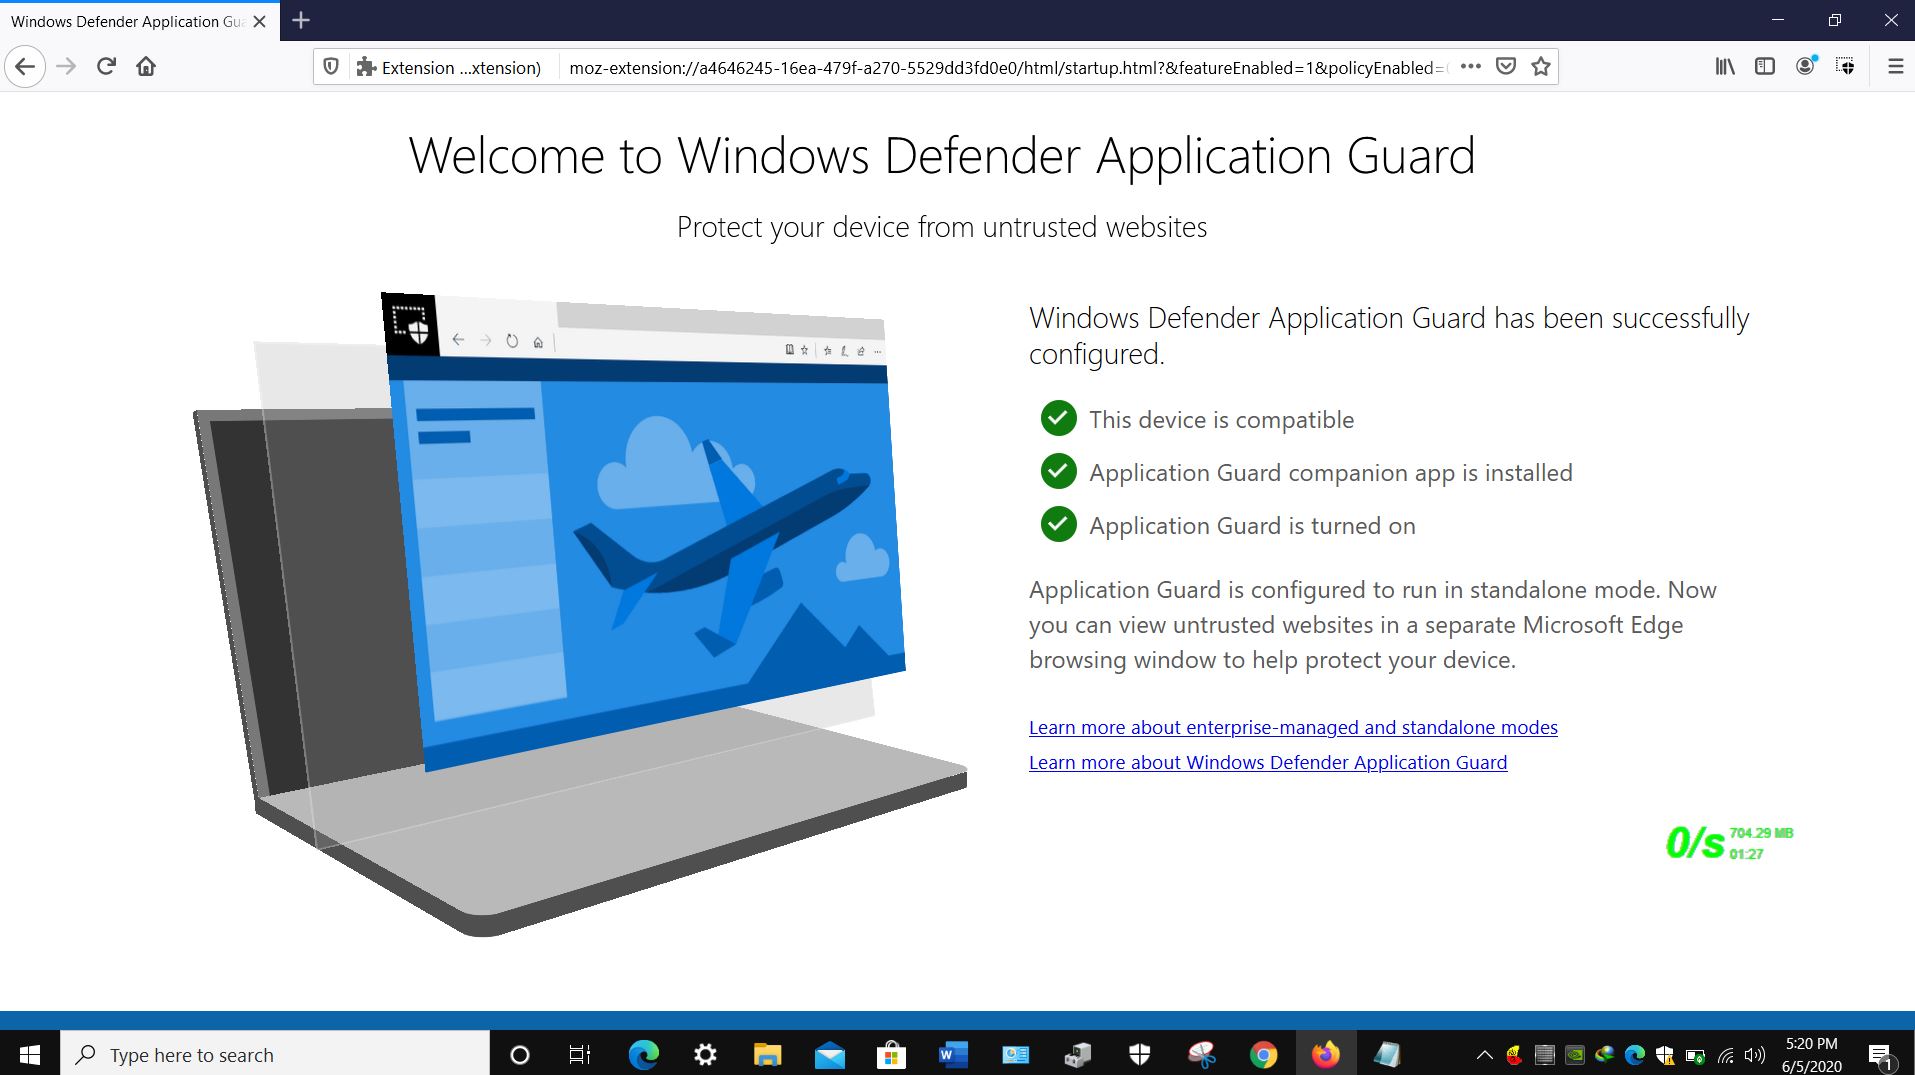Open the Windows Start menu
This screenshot has width=1915, height=1075.
click(30, 1054)
